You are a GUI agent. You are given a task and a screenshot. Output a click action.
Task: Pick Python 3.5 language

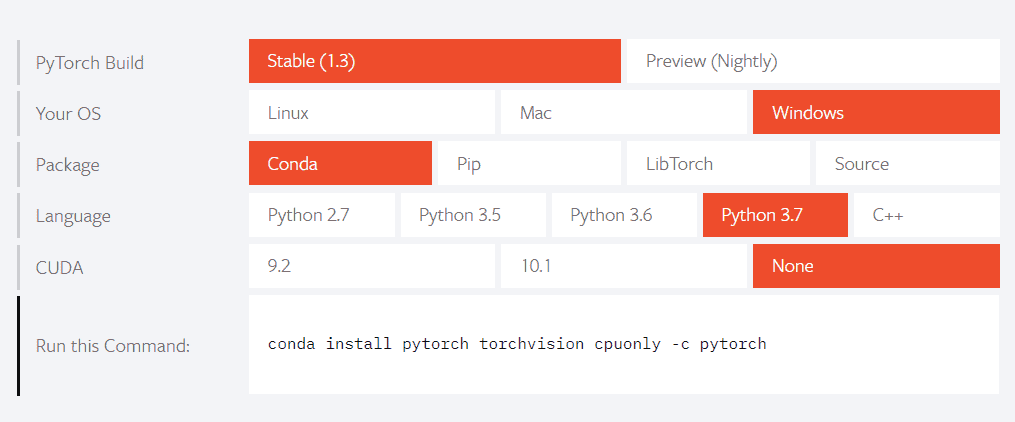(x=473, y=215)
